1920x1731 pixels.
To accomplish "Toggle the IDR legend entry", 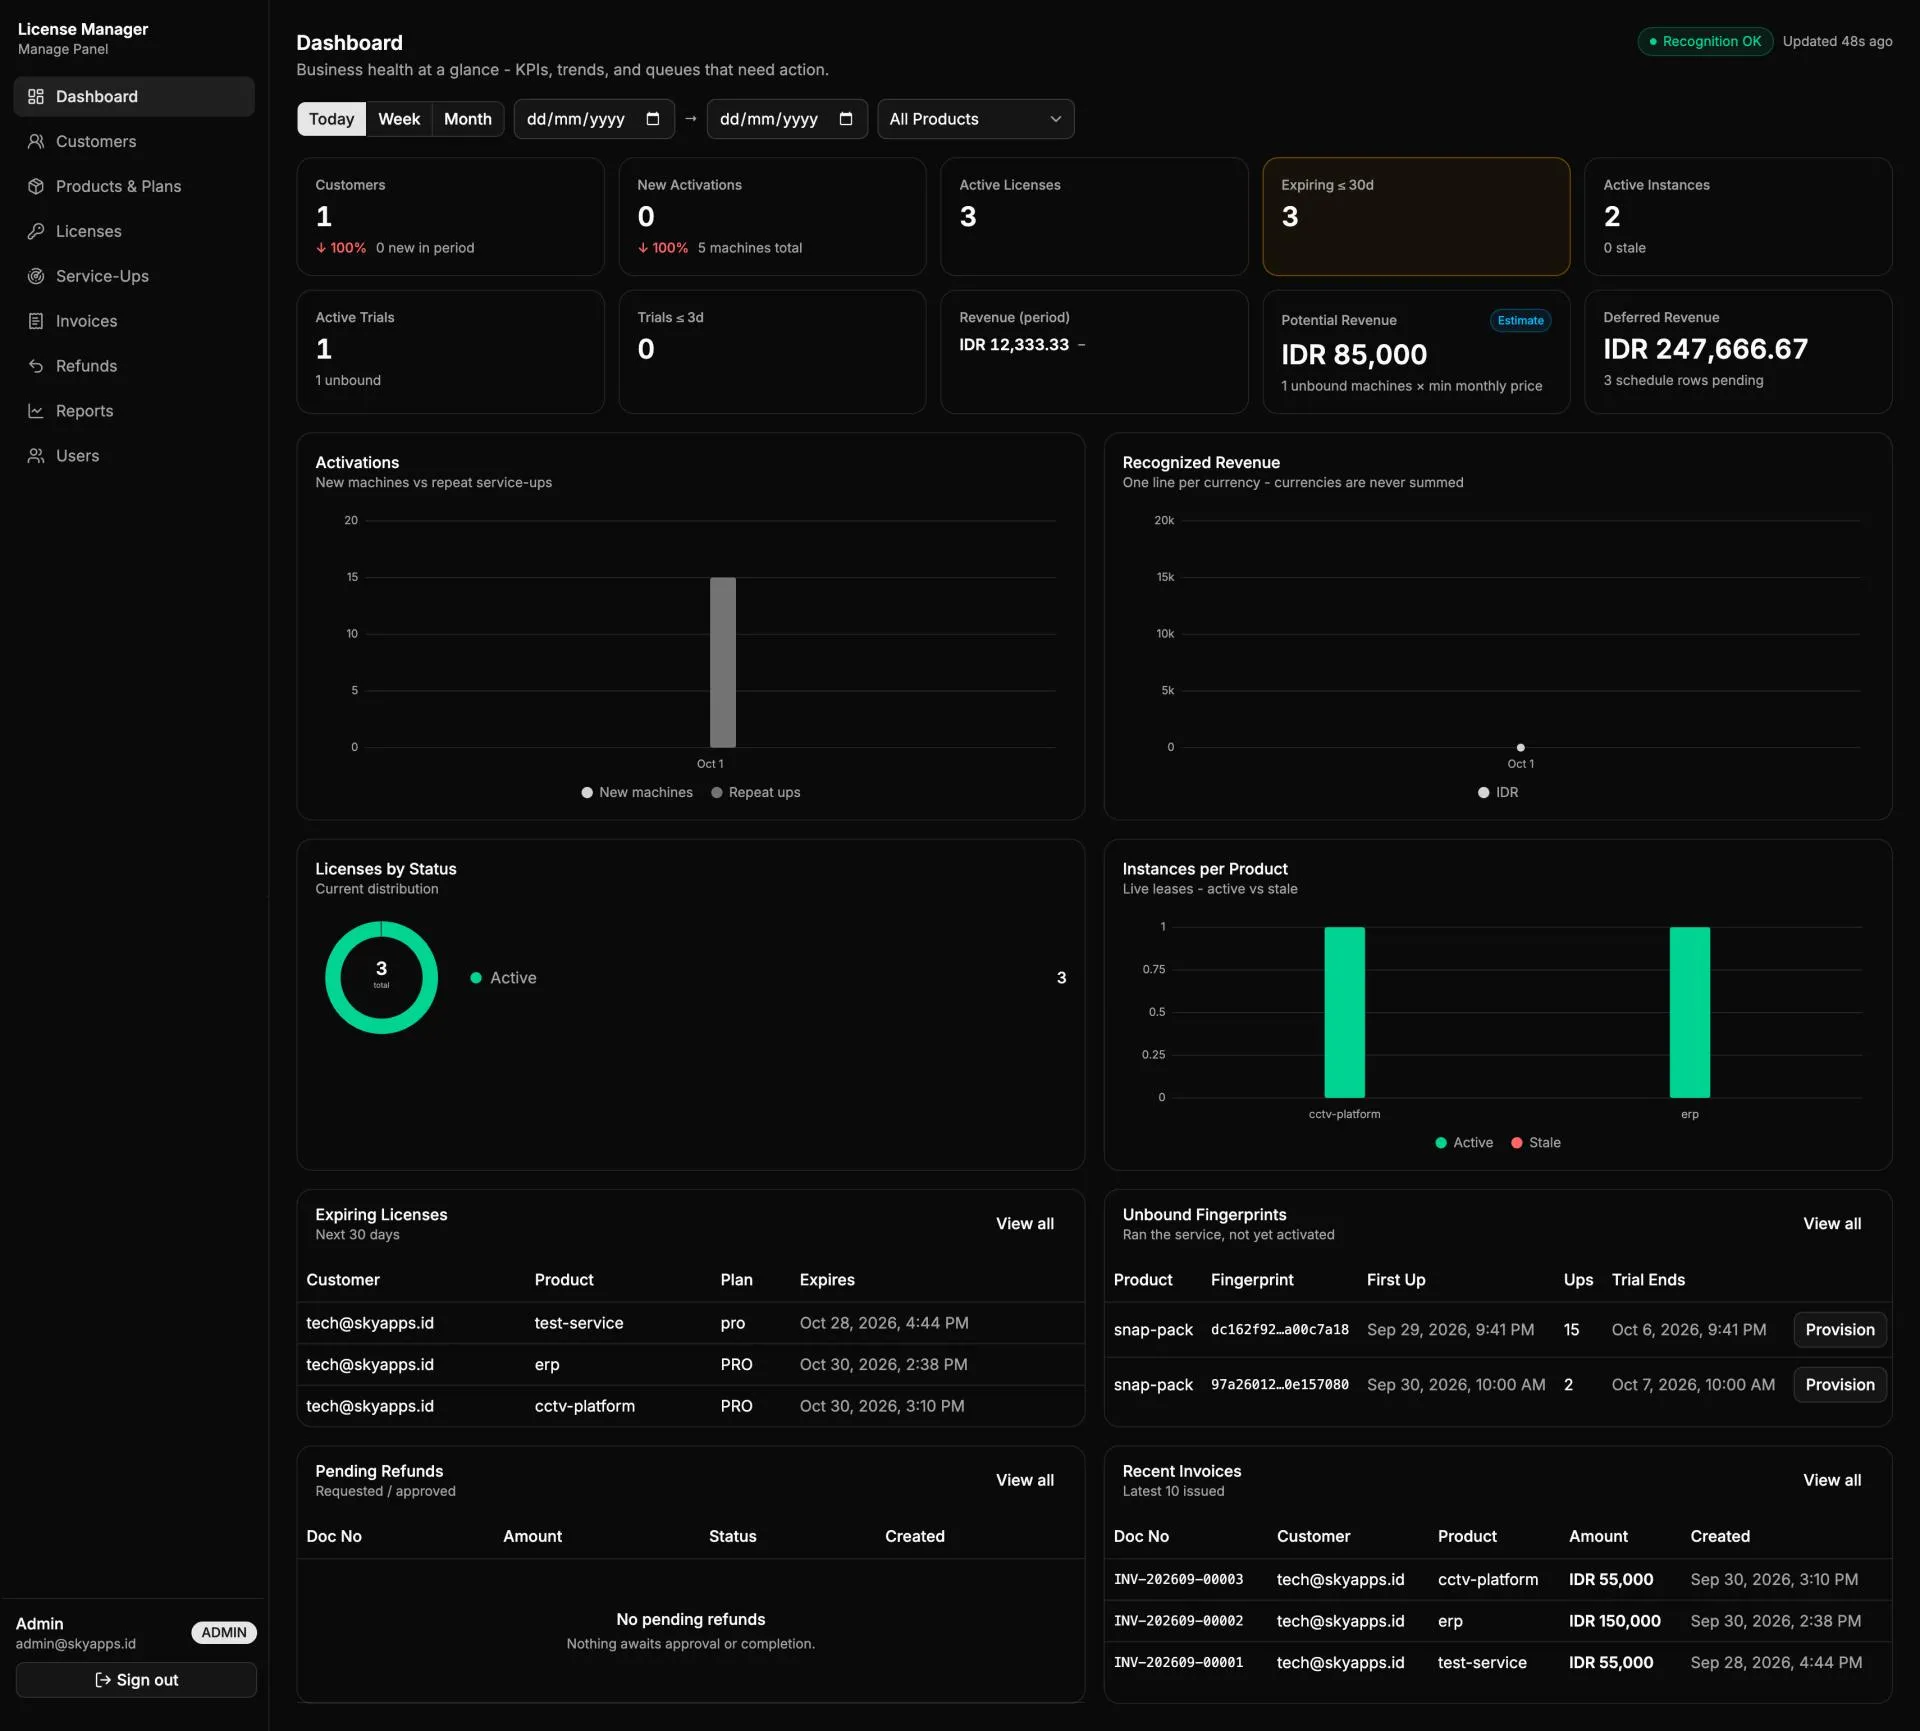I will coord(1498,793).
